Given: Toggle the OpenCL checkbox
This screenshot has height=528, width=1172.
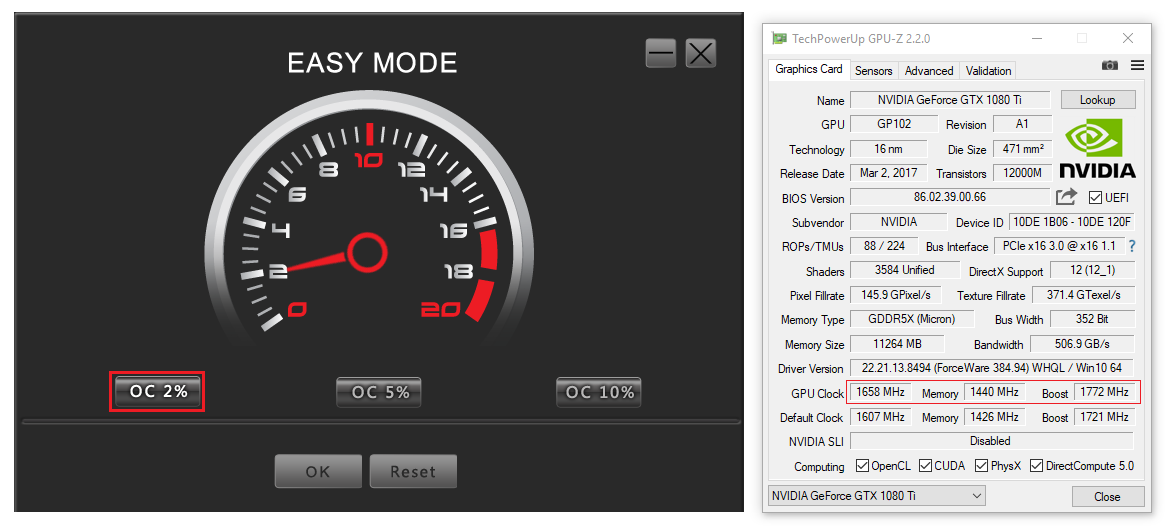Looking at the screenshot, I should (x=861, y=466).
